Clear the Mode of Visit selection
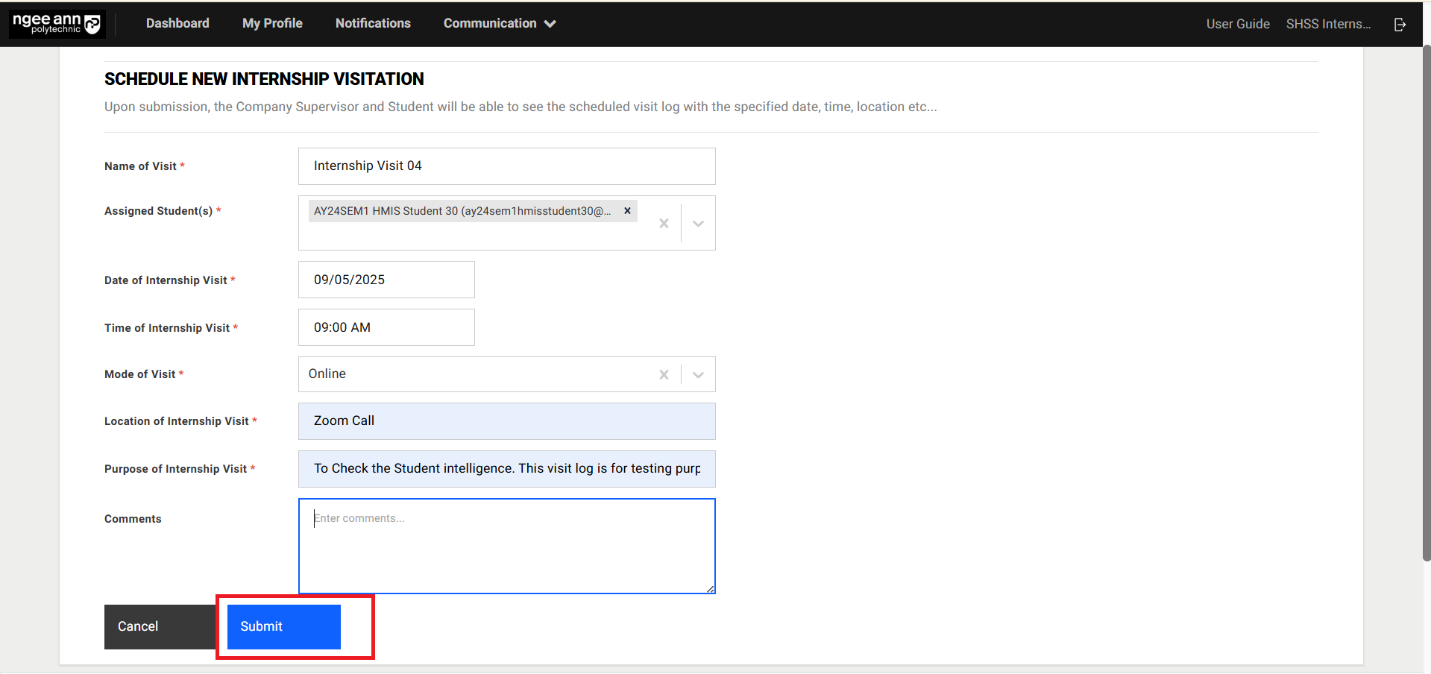 [x=663, y=374]
